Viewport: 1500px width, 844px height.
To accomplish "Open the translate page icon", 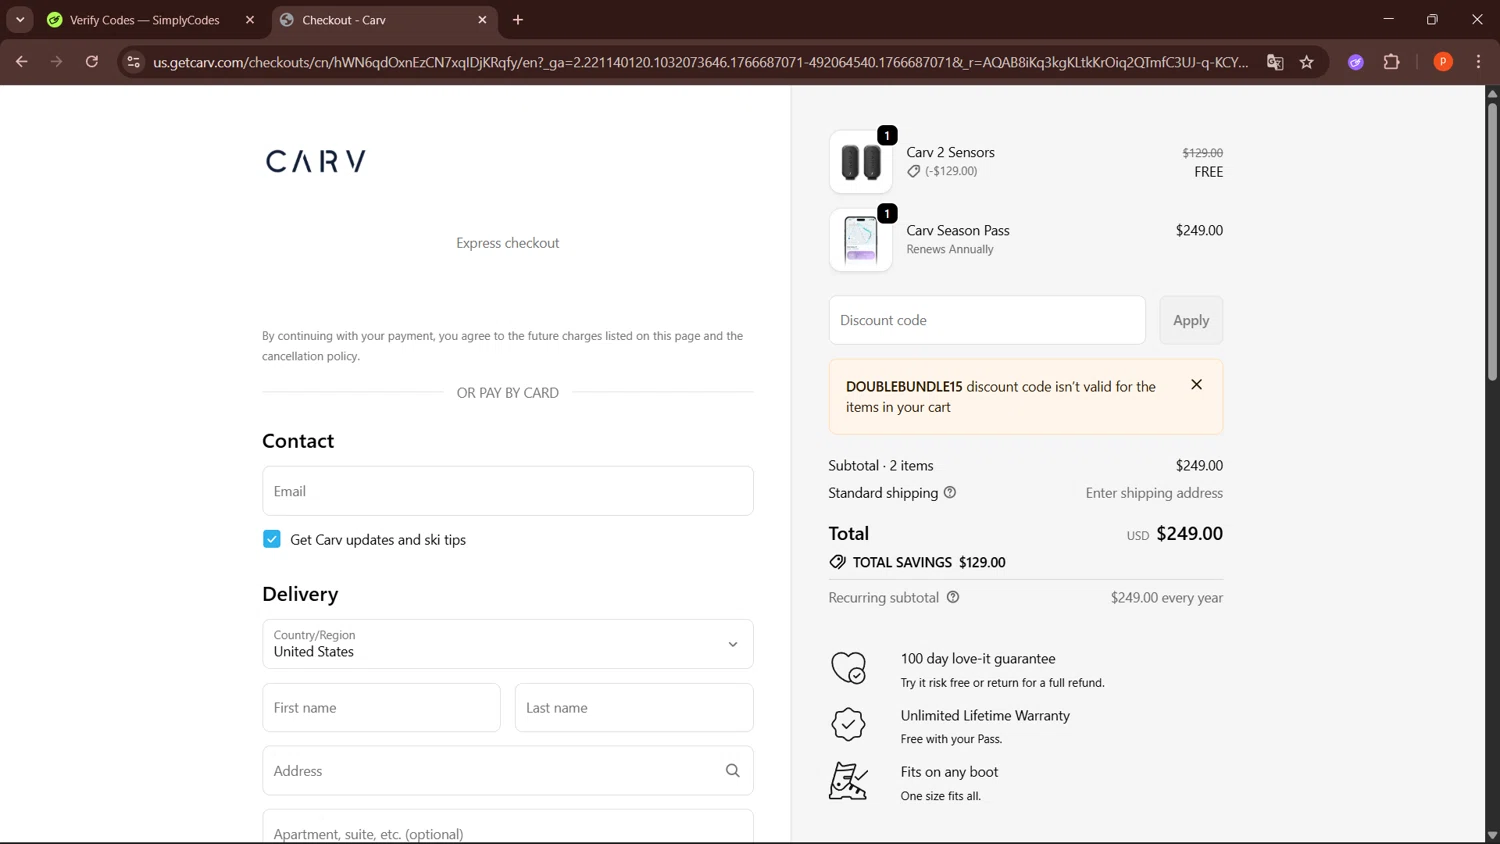I will click(x=1275, y=62).
